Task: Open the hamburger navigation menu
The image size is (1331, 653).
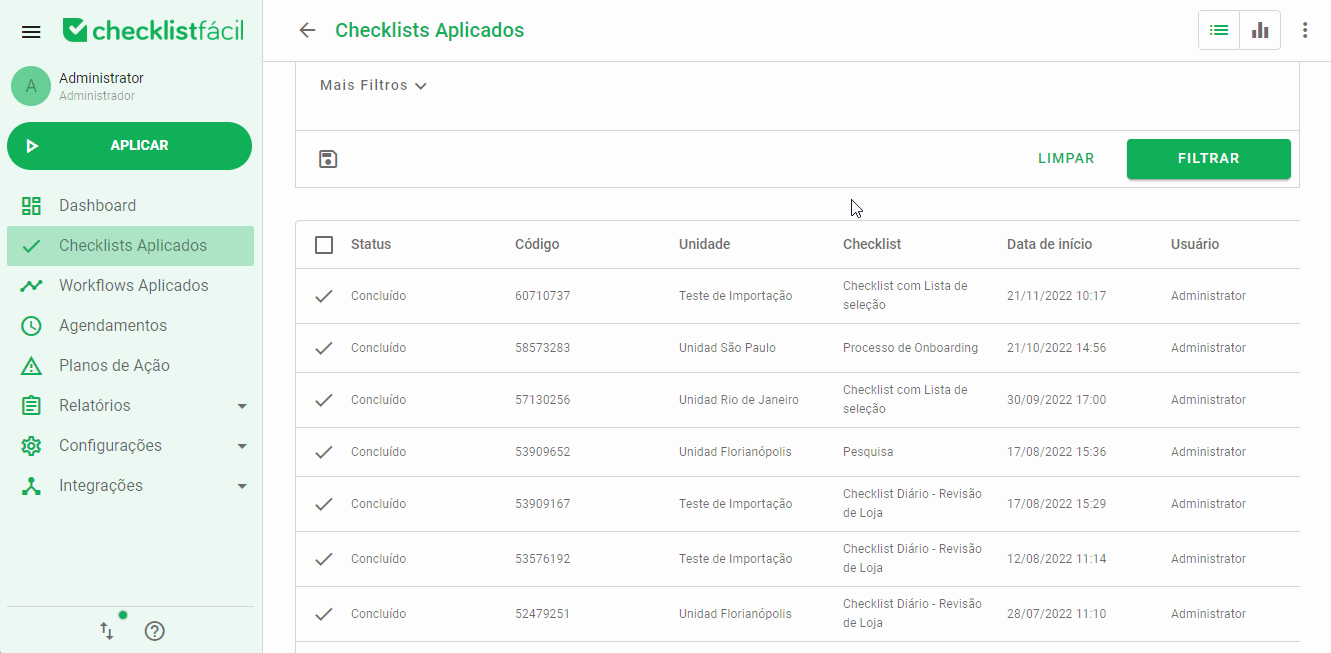Action: (31, 30)
